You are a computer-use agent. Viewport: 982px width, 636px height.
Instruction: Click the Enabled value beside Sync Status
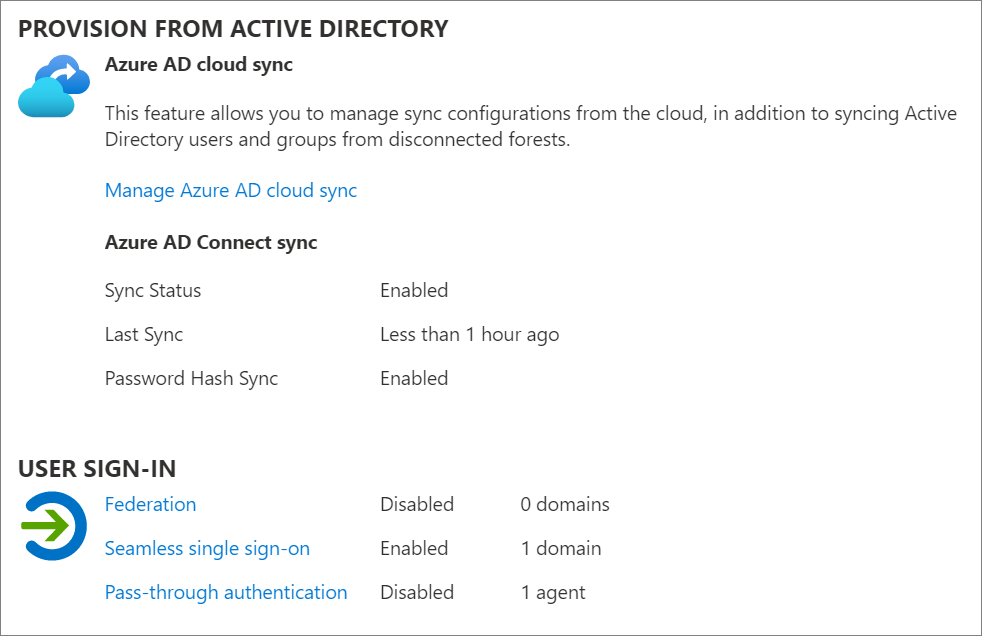414,290
